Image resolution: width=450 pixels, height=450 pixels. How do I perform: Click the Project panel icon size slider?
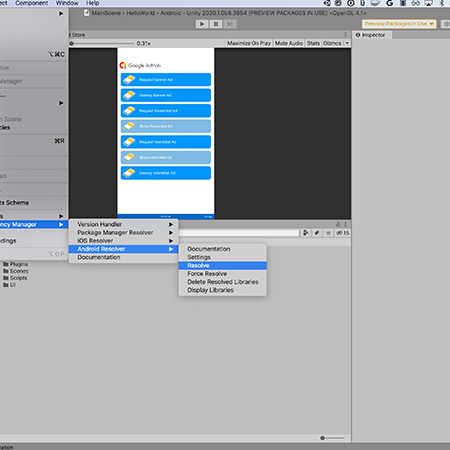click(x=332, y=438)
